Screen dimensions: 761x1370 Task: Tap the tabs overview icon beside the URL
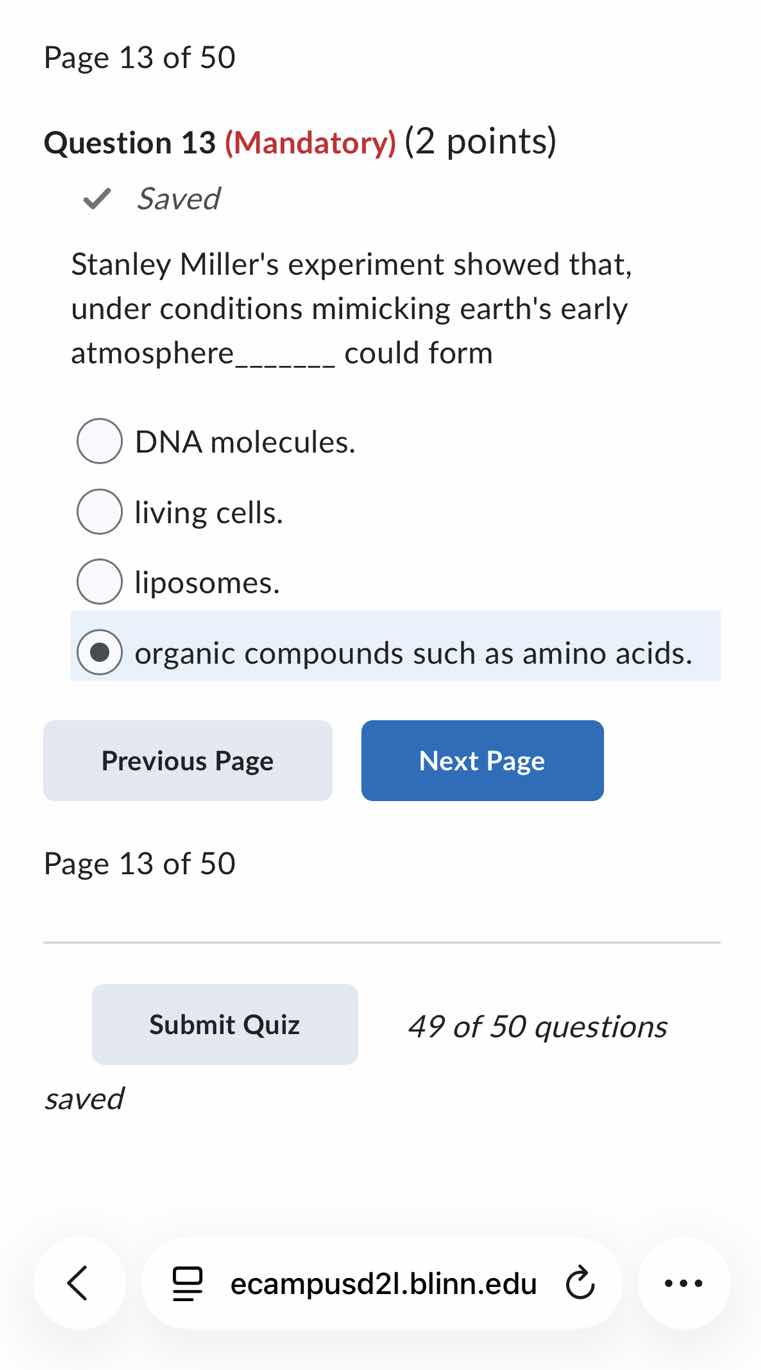[187, 1283]
